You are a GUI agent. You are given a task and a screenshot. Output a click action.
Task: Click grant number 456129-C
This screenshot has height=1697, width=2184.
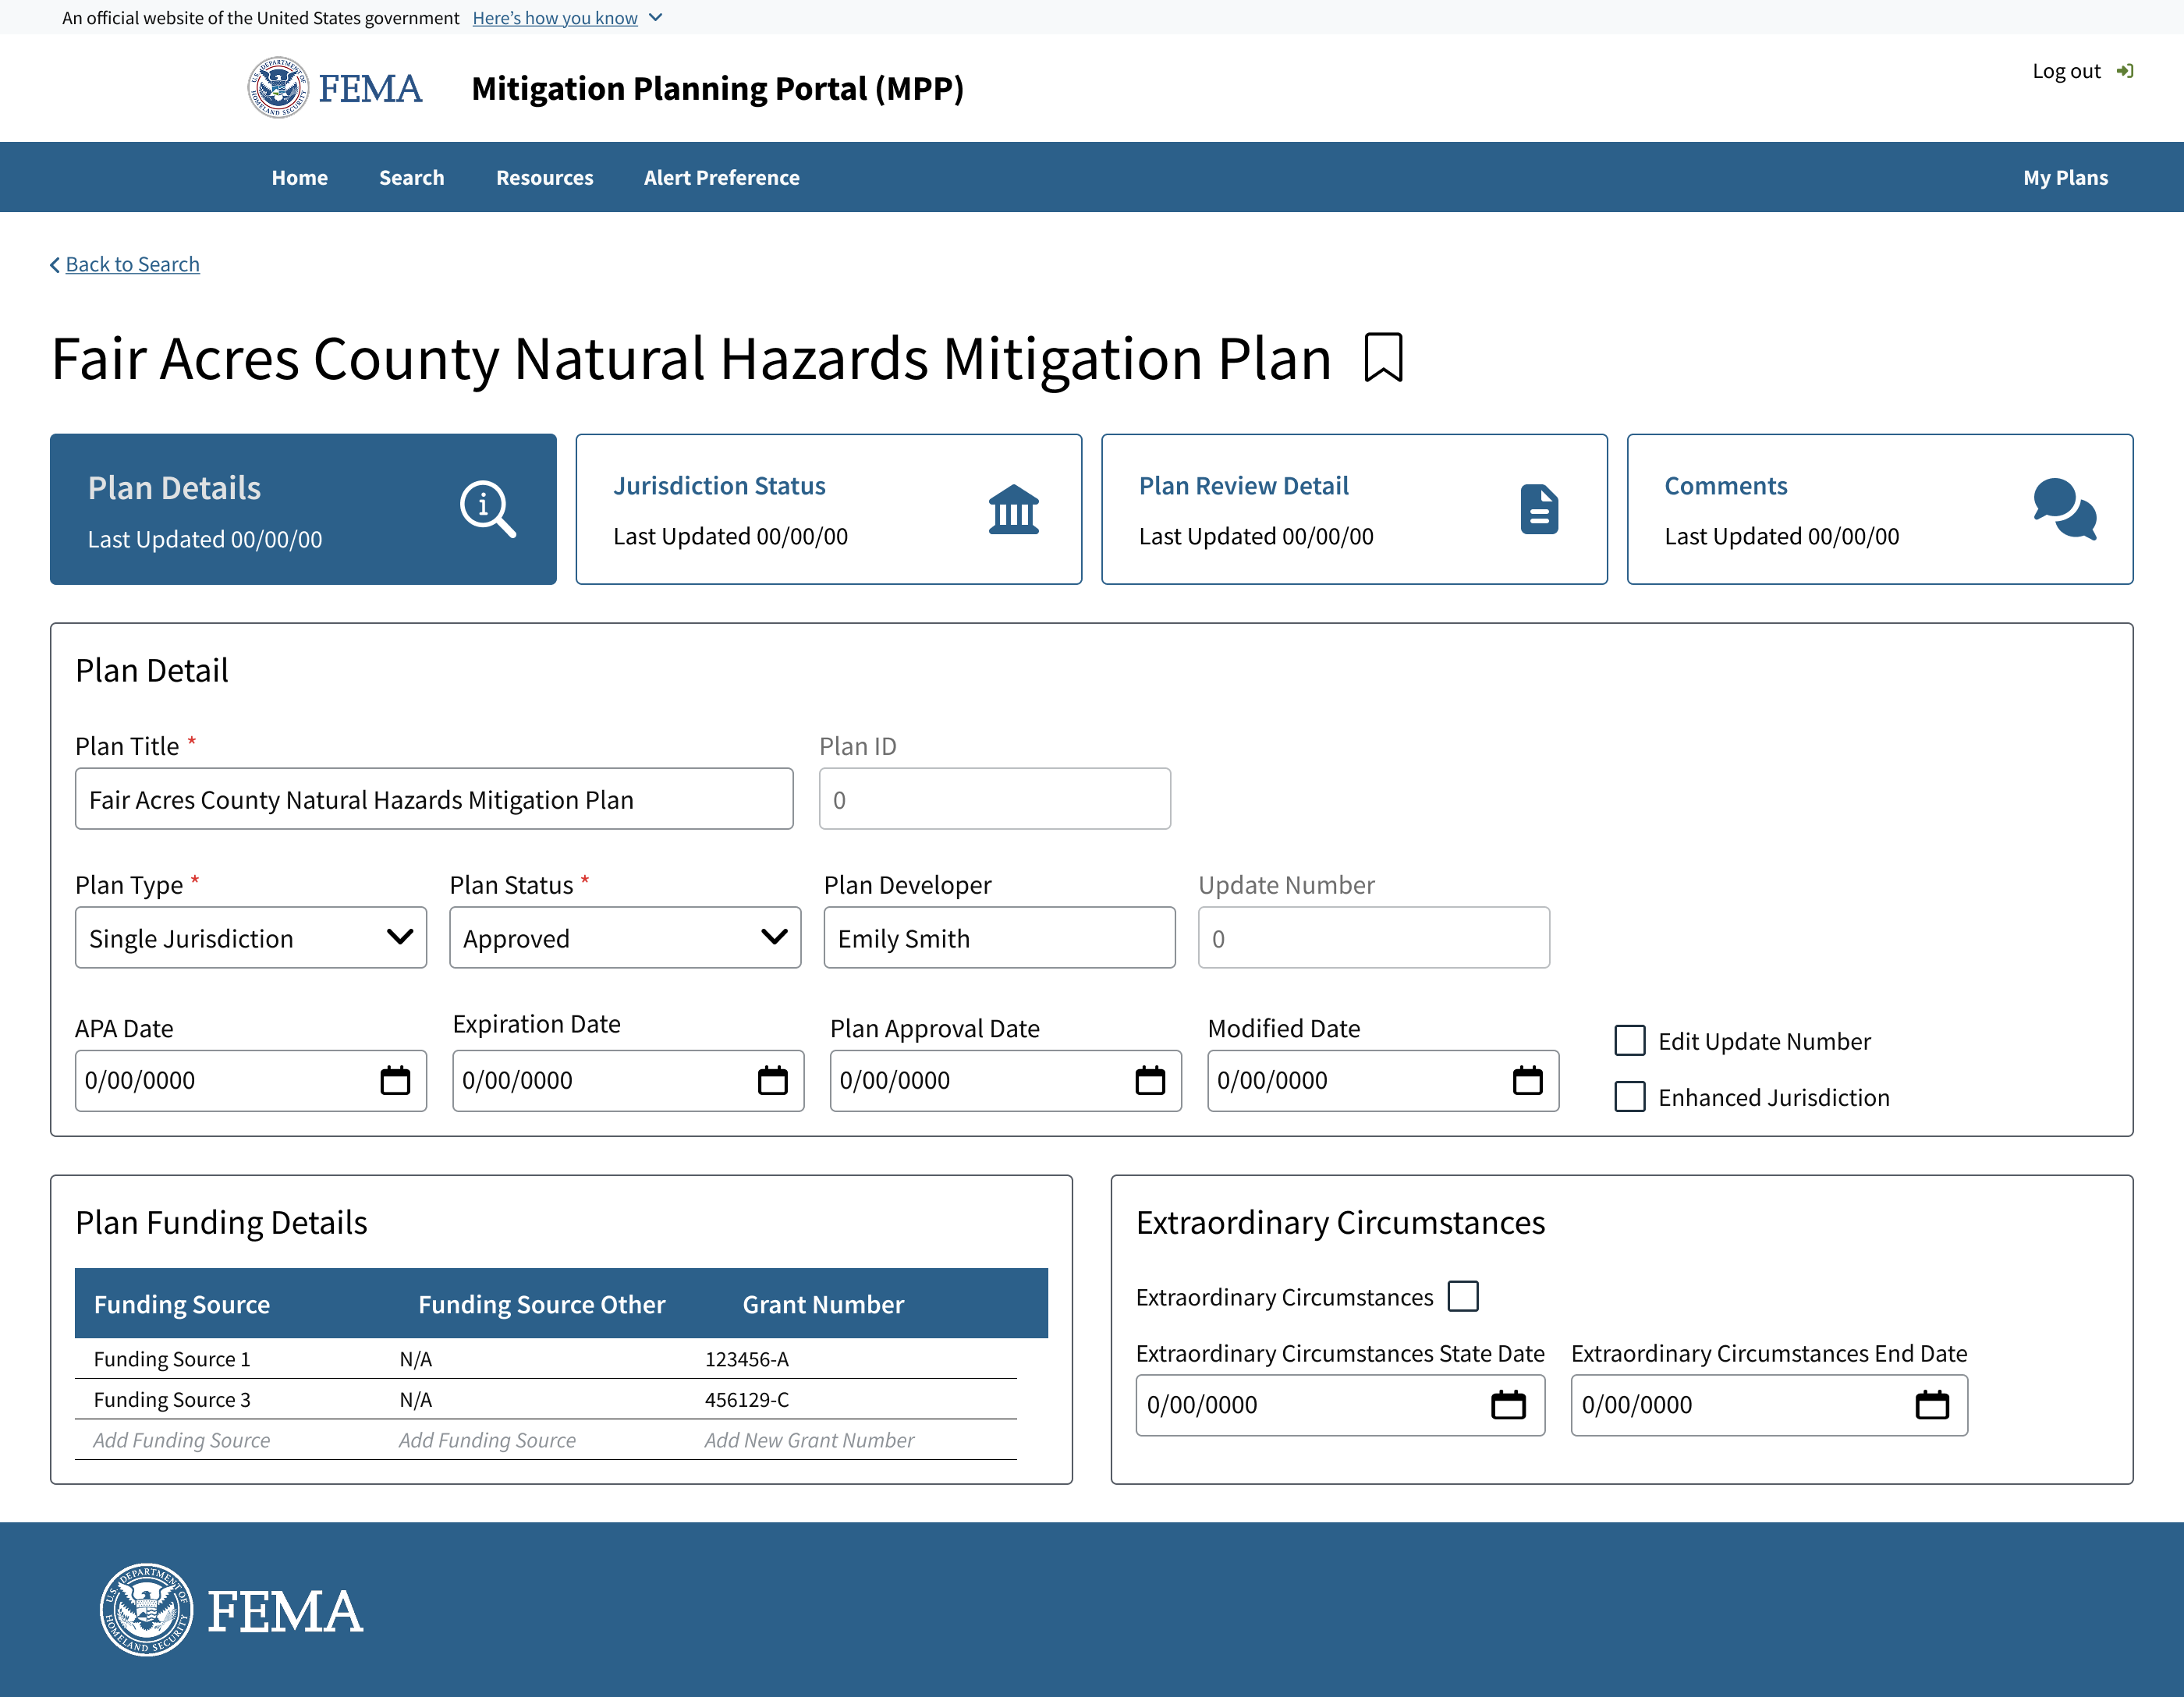(x=747, y=1400)
